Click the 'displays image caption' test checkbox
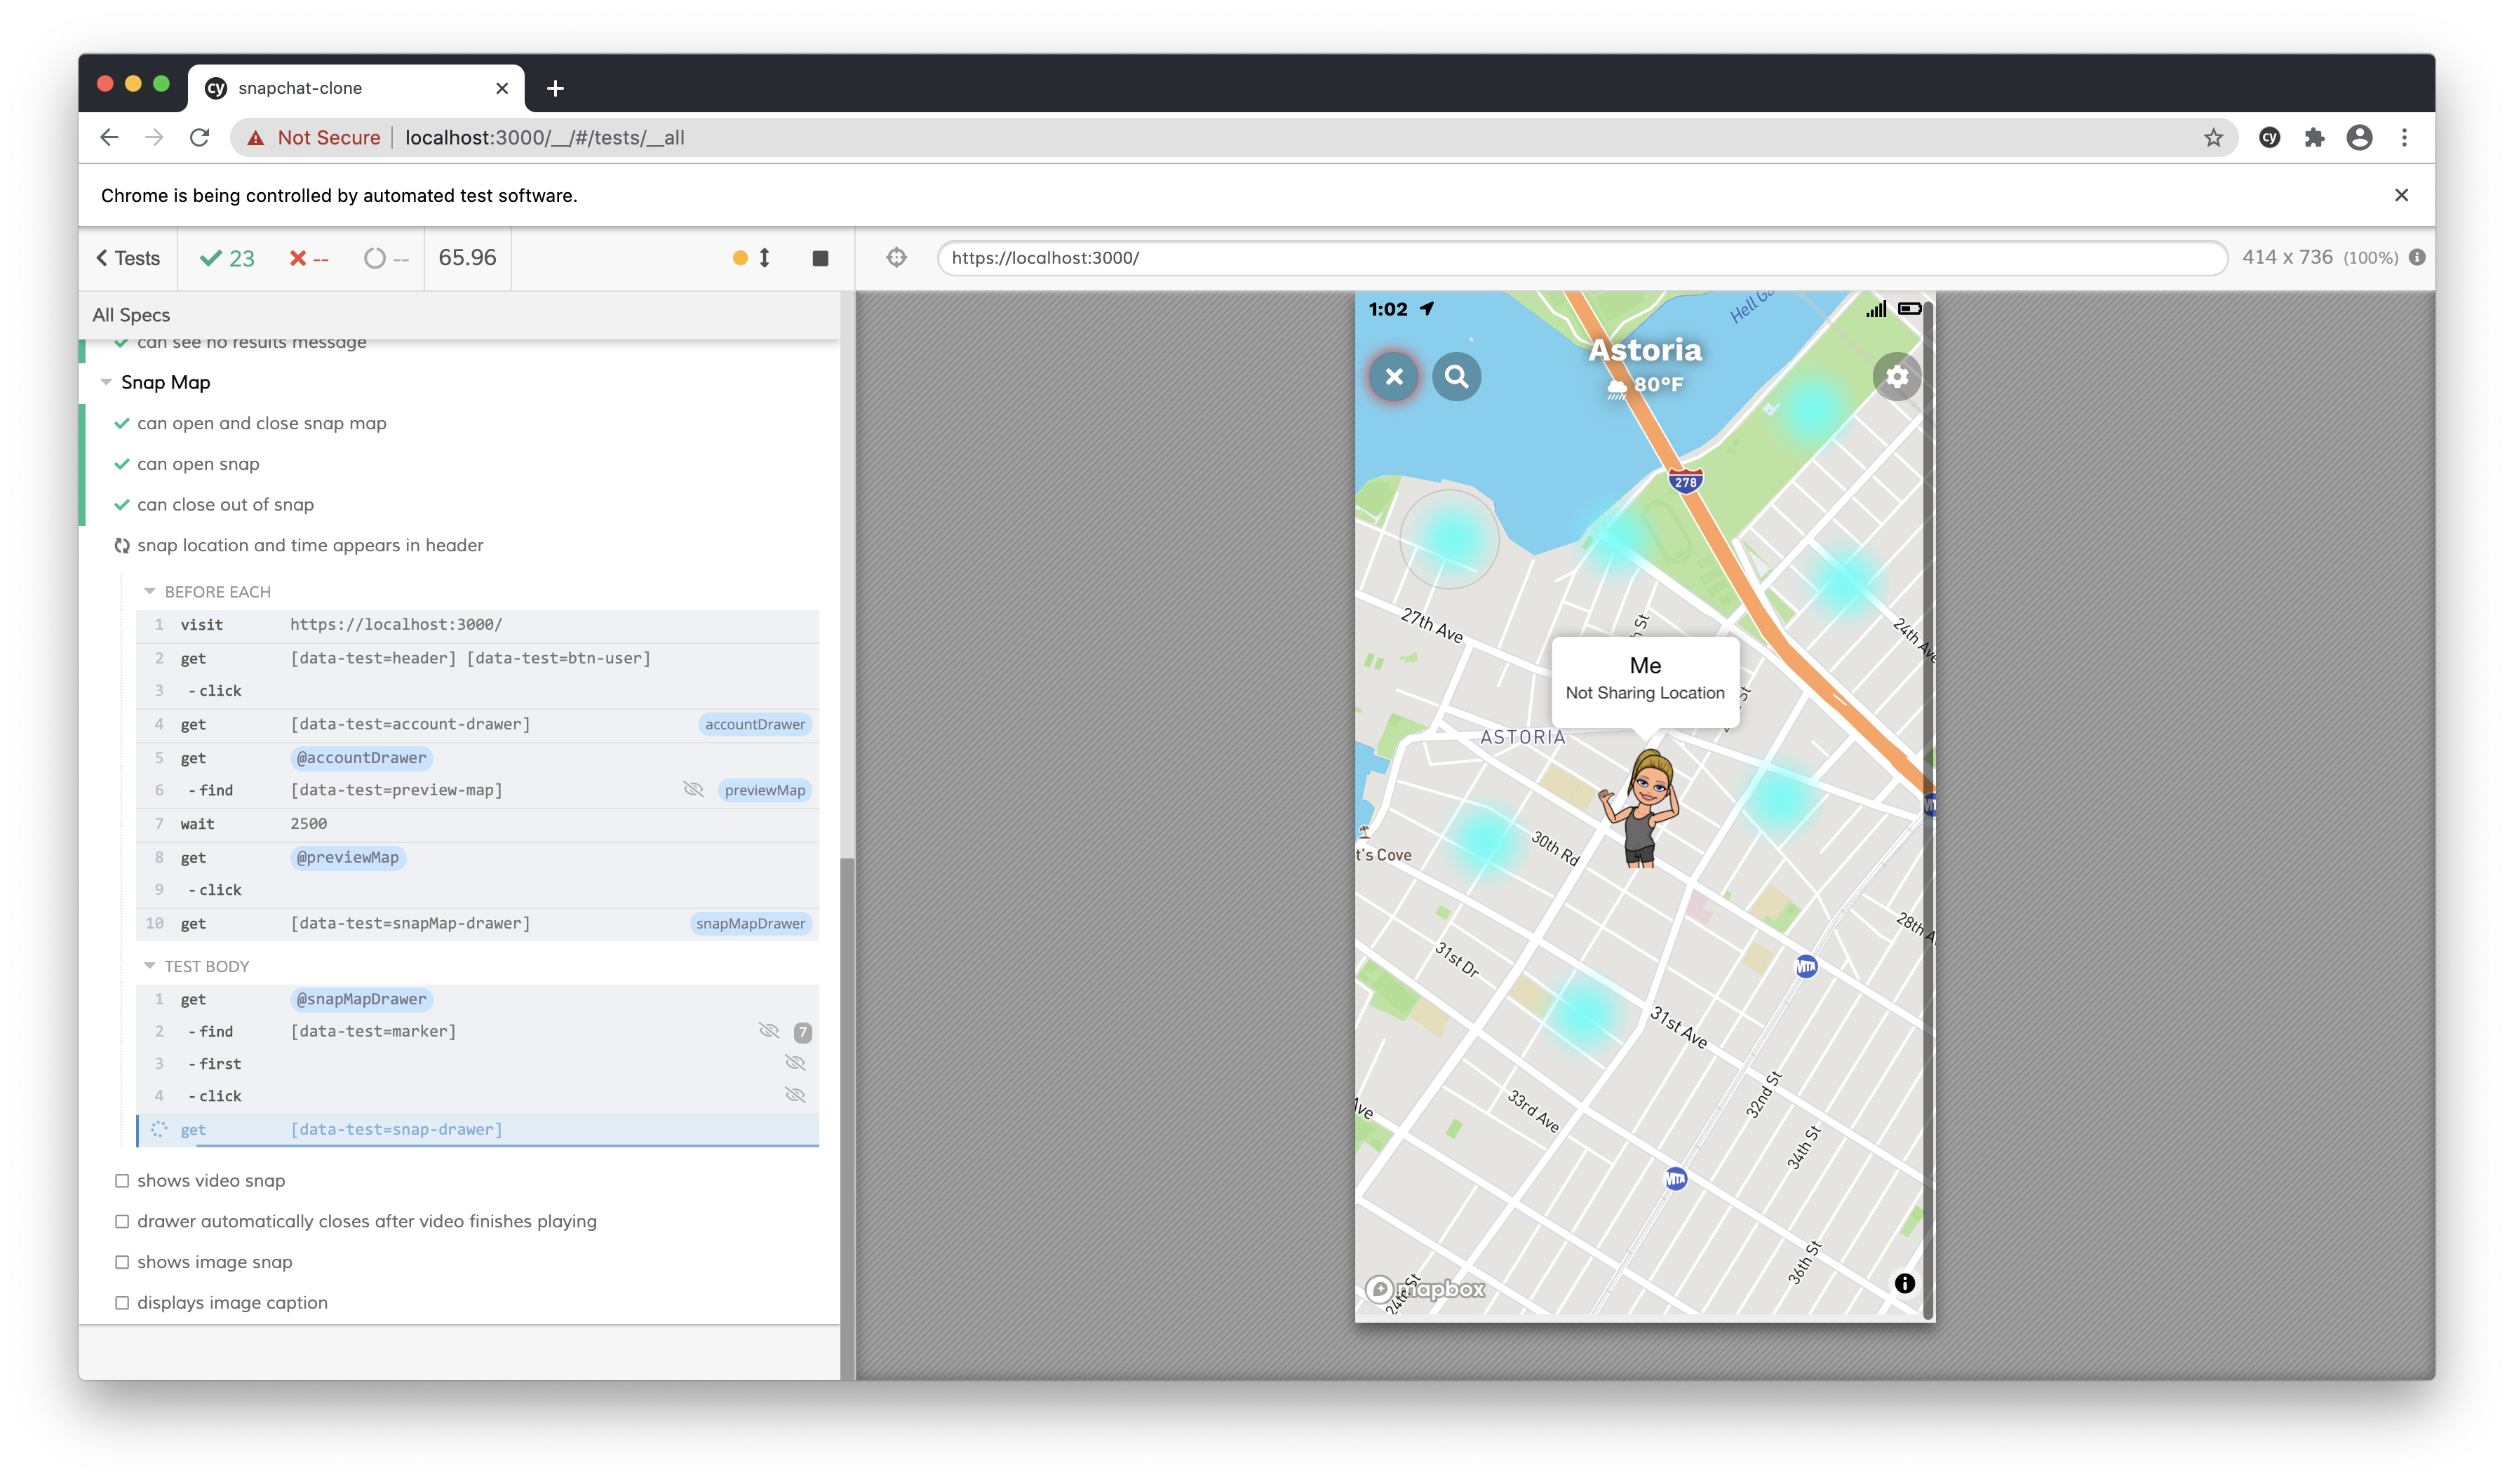The height and width of the screenshot is (1484, 2514). tap(122, 1303)
